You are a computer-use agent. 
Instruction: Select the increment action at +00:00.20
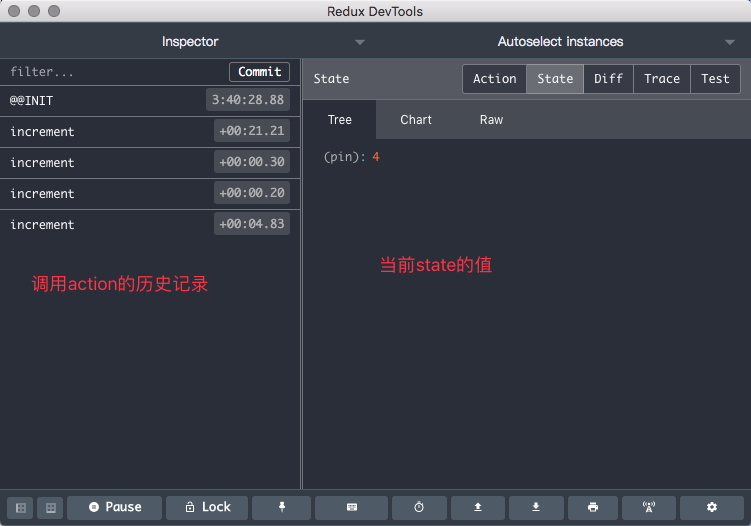tap(150, 194)
